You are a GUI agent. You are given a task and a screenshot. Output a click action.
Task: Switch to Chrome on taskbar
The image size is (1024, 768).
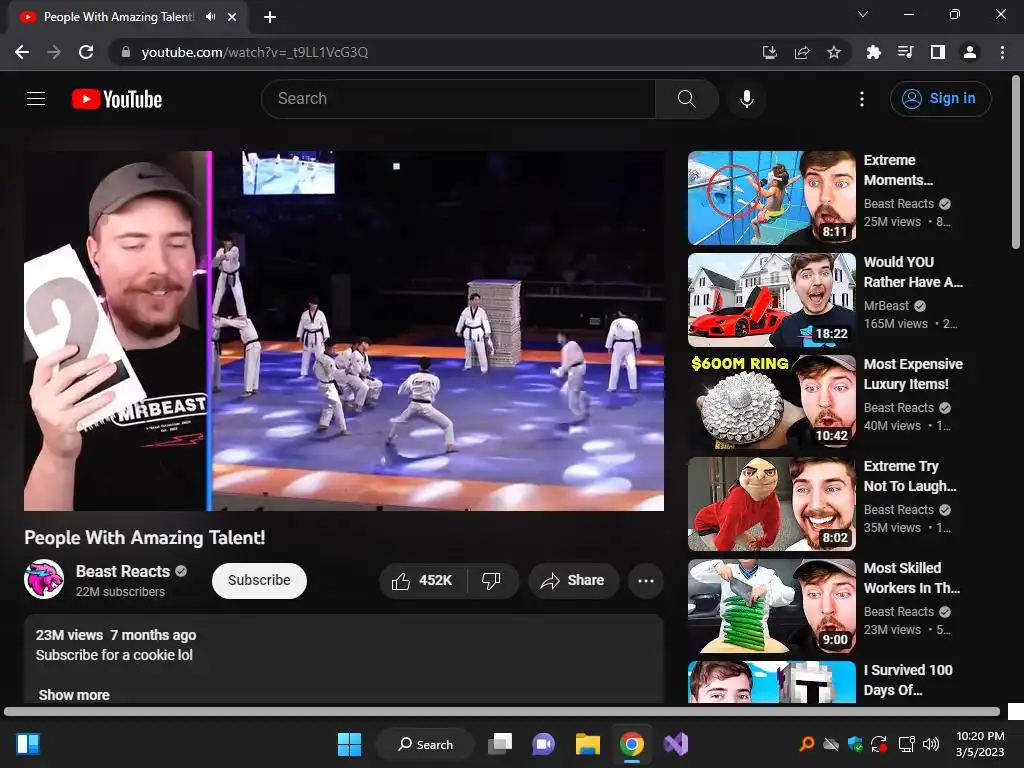pyautogui.click(x=632, y=744)
